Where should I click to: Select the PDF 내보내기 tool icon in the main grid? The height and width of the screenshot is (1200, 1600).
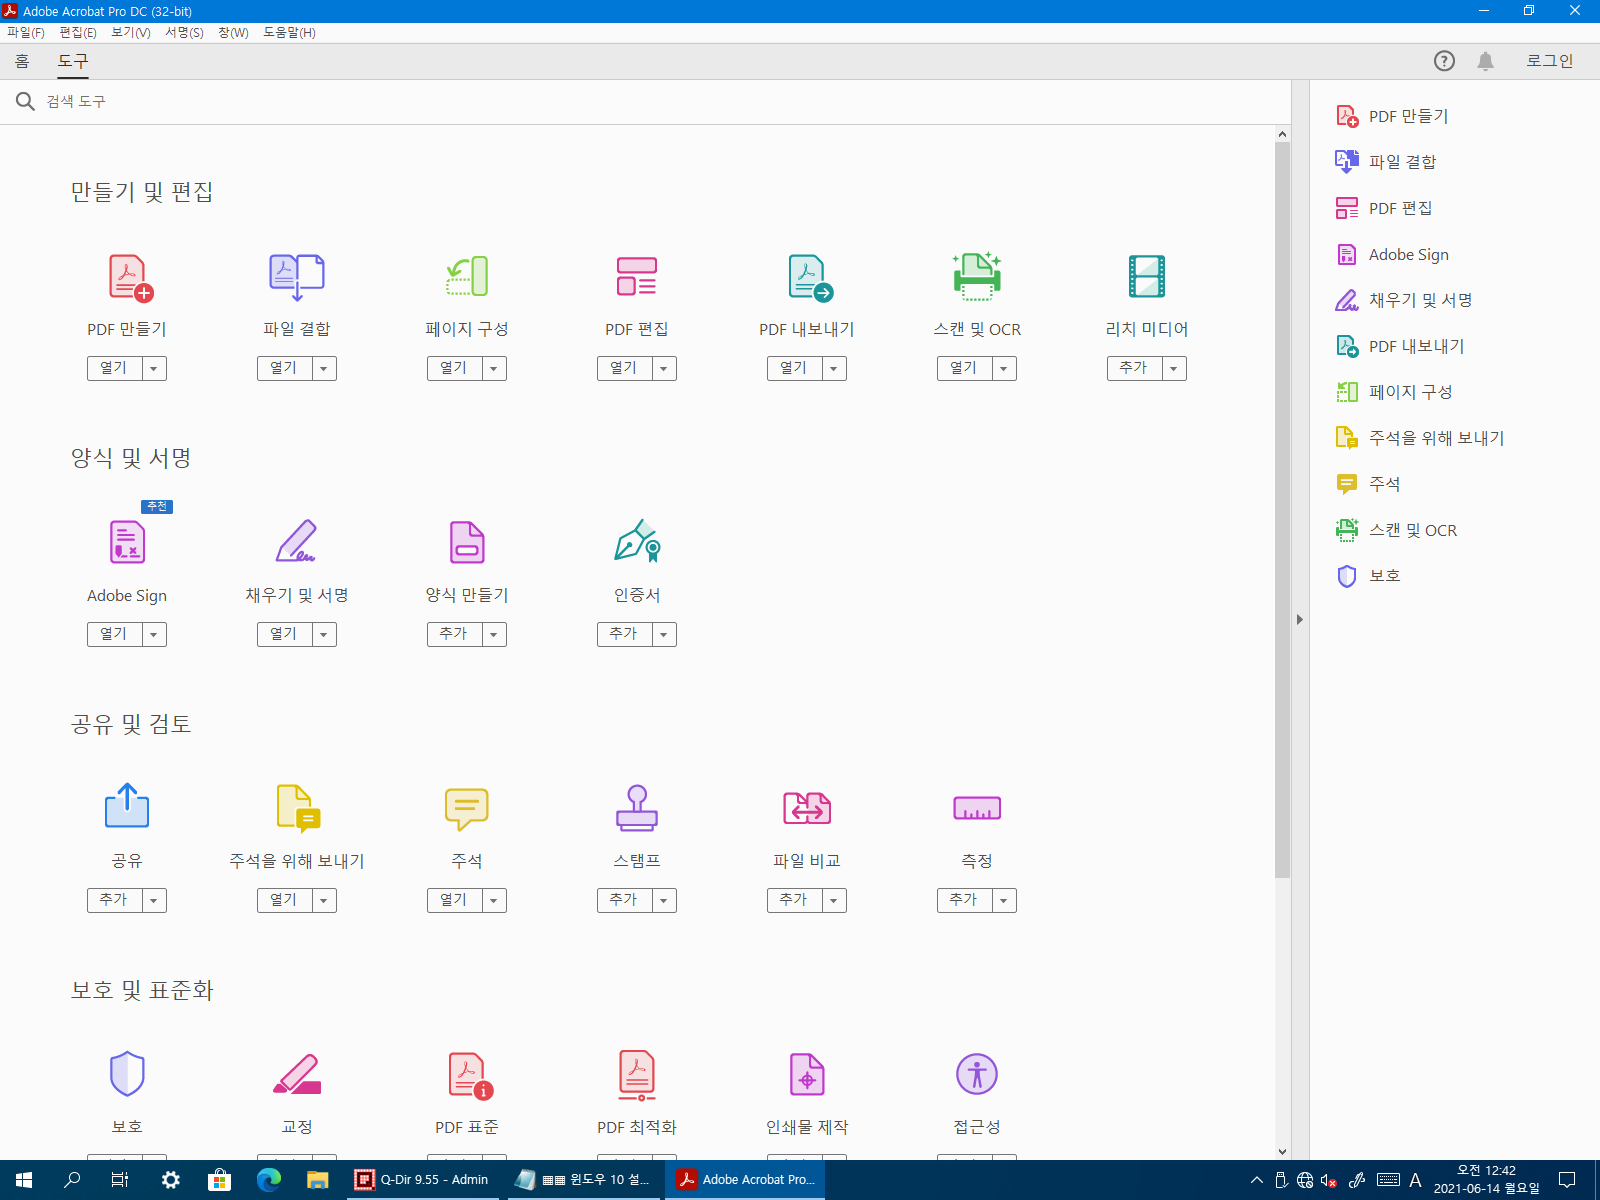coord(810,278)
